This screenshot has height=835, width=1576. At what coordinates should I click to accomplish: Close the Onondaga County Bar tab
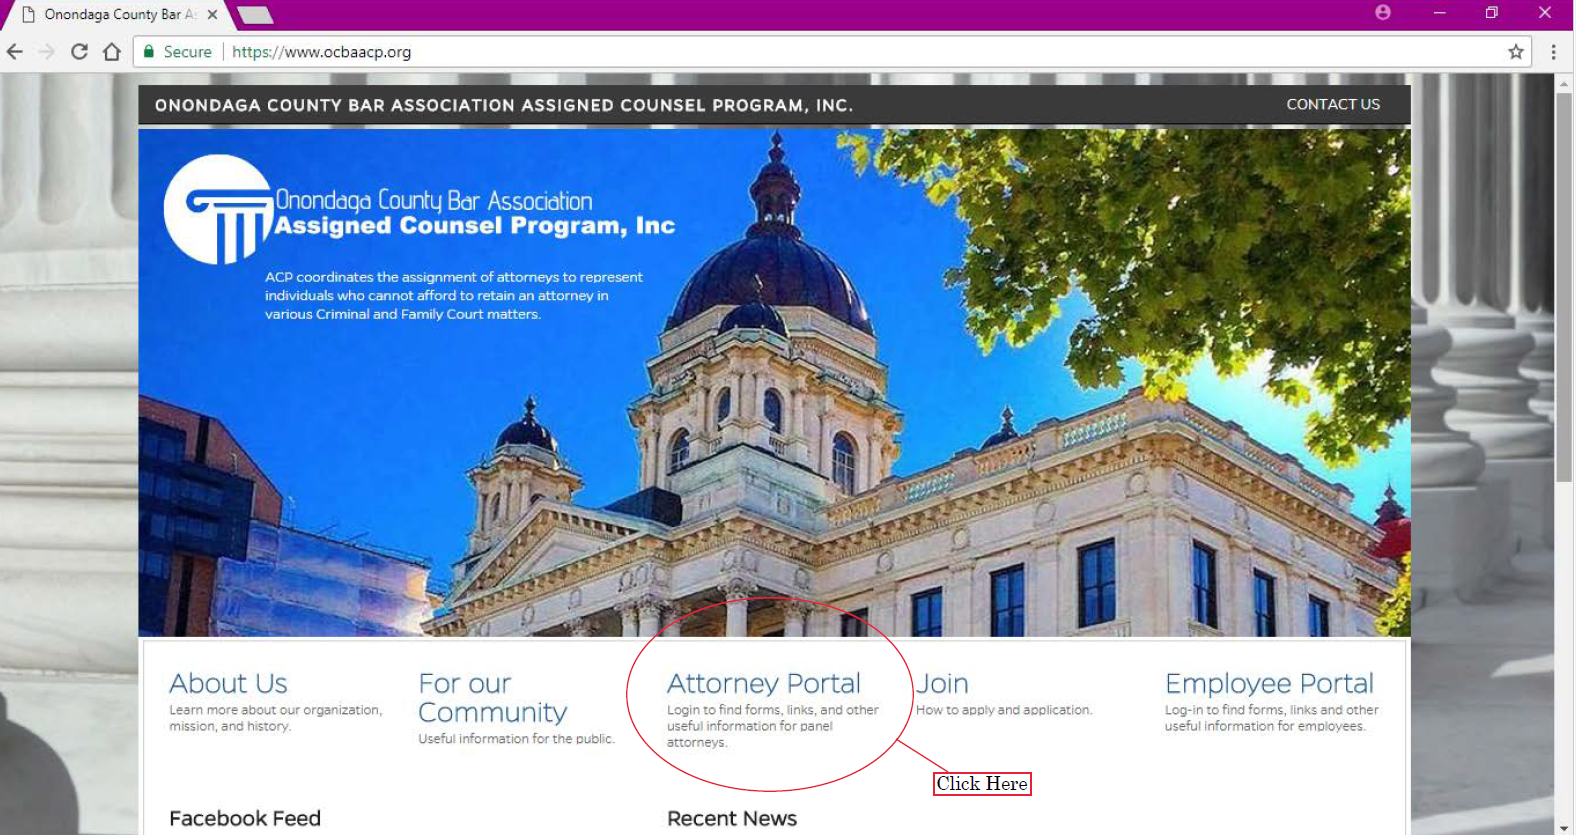coord(212,15)
